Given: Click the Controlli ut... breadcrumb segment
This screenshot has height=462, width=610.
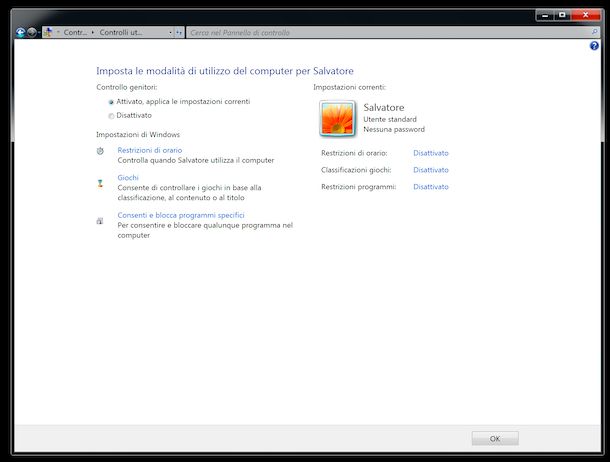Looking at the screenshot, I should coord(121,32).
